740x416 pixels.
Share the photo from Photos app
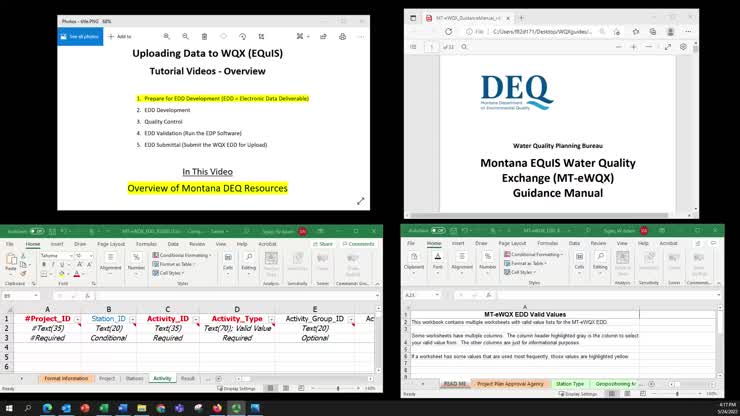[x=323, y=36]
